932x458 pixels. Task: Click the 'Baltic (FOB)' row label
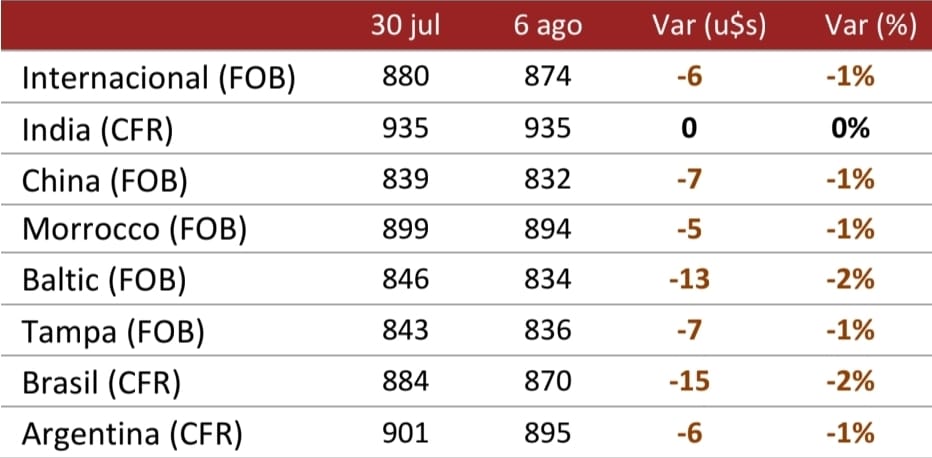tap(104, 280)
